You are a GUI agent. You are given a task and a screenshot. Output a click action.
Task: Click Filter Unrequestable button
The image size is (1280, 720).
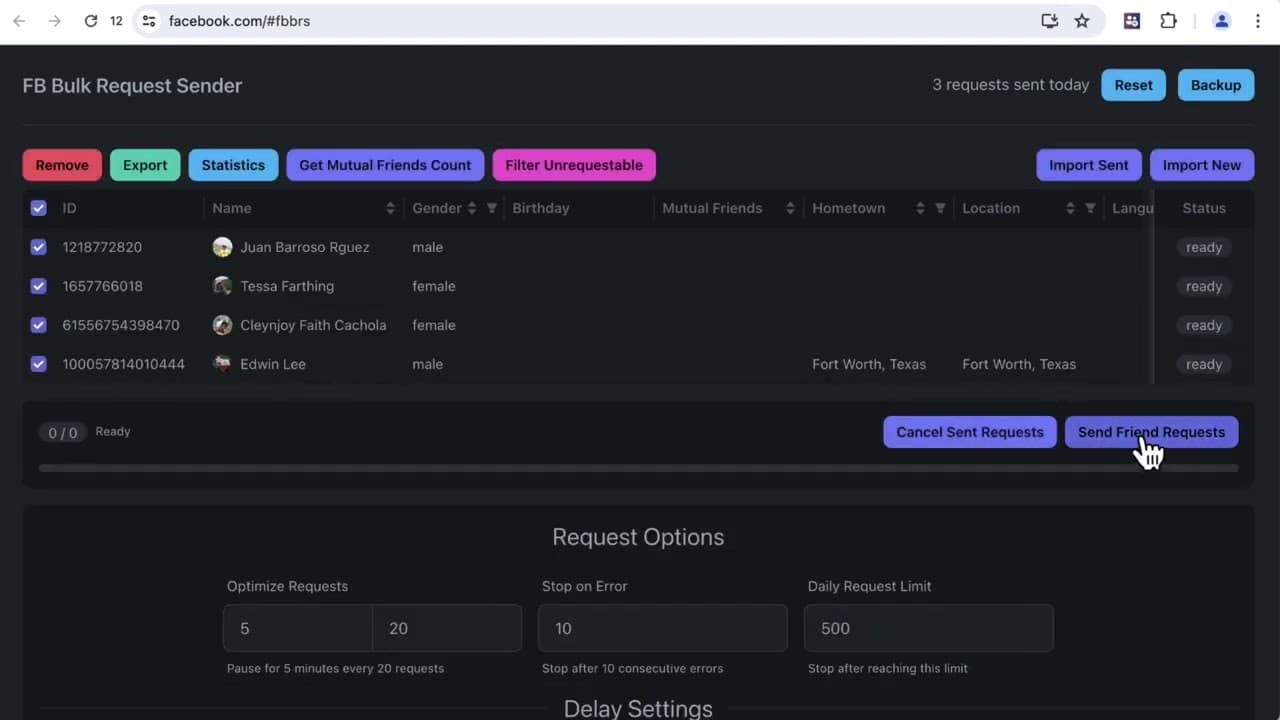coord(574,165)
